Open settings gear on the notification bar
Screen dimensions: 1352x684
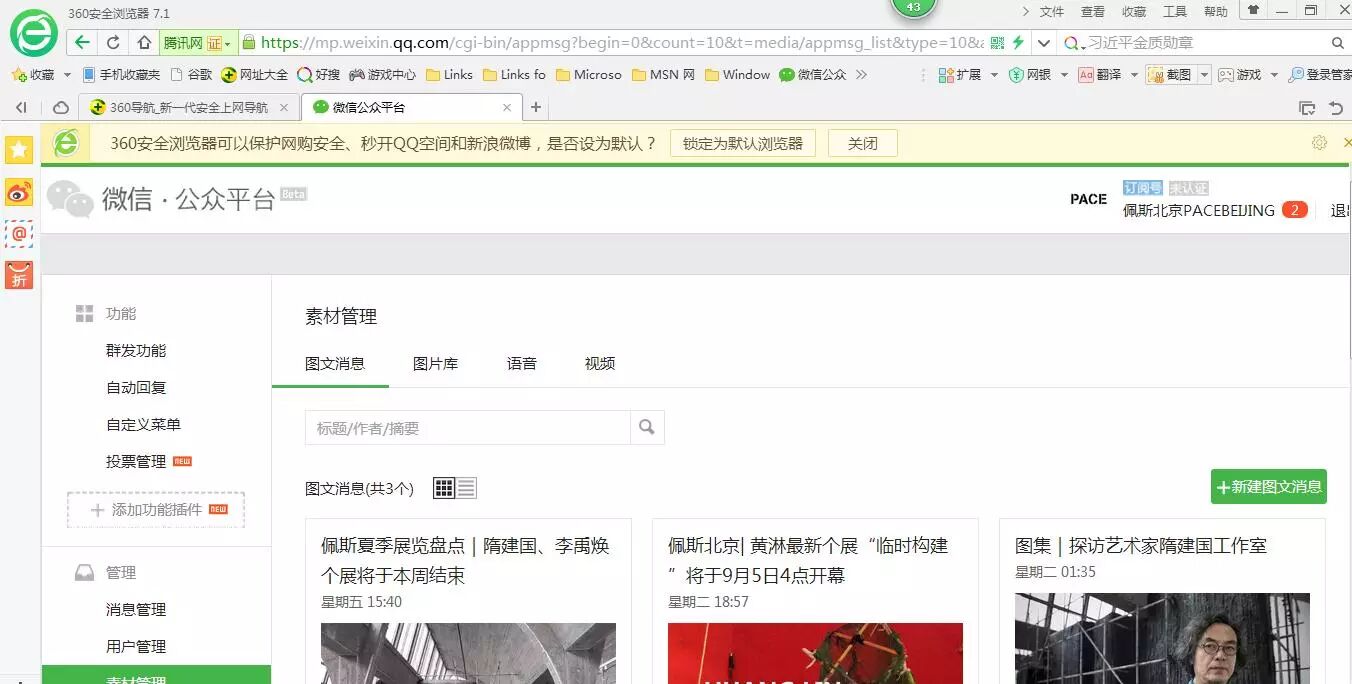[1319, 143]
